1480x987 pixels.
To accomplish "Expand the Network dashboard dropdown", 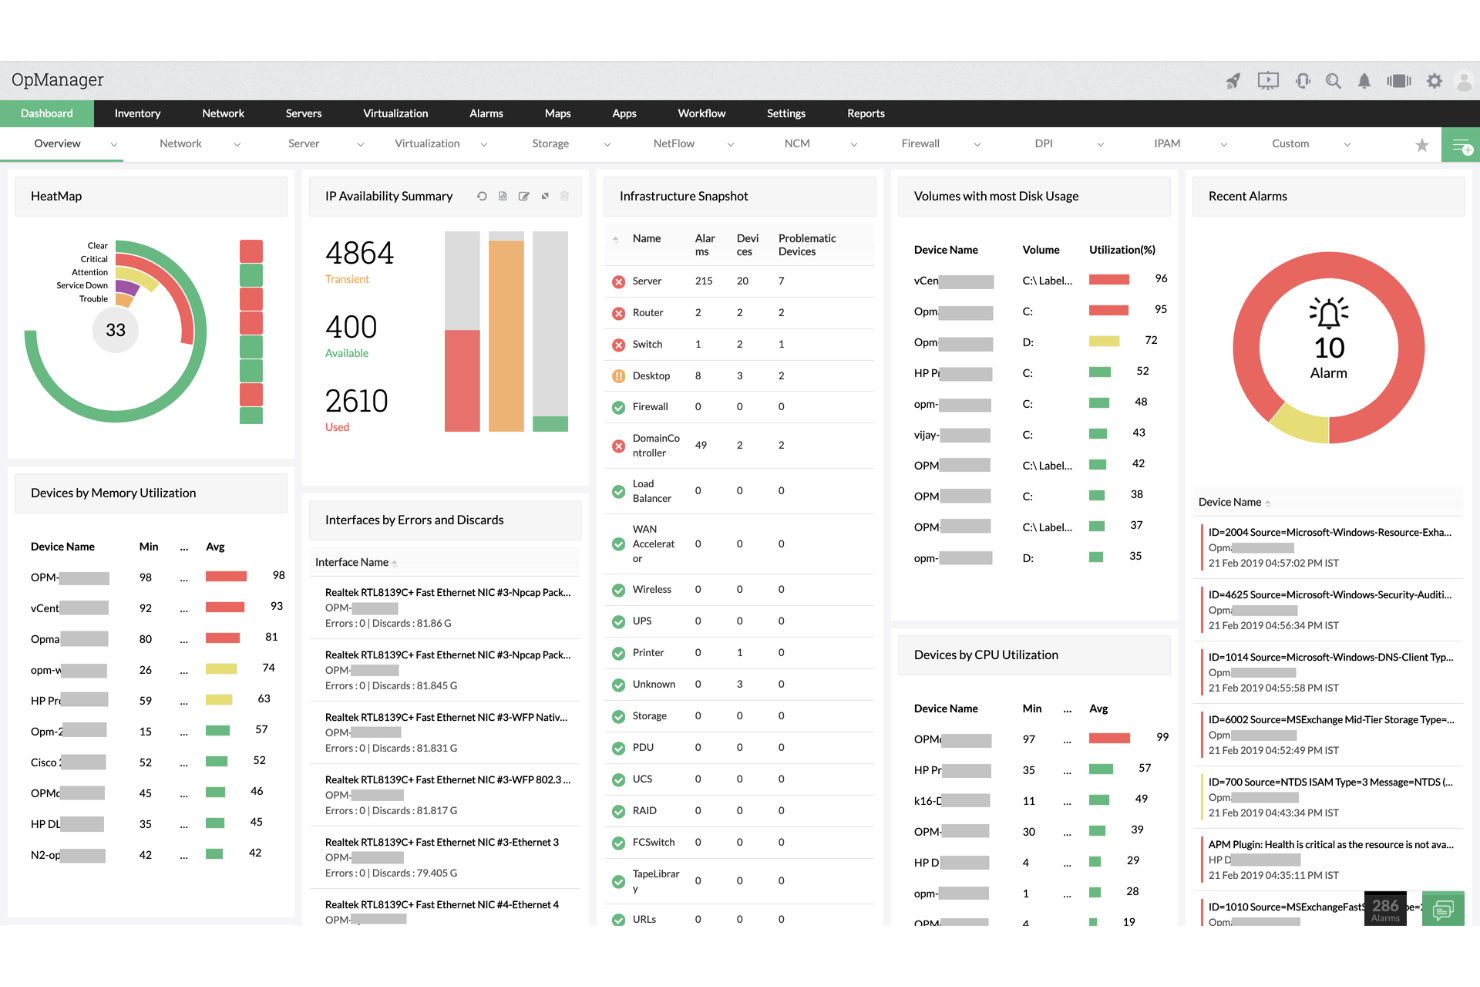I will point(237,144).
